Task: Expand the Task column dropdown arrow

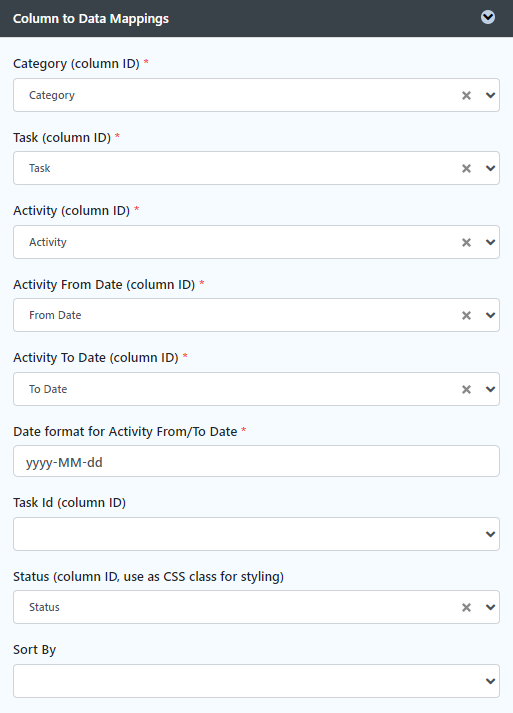Action: pyautogui.click(x=490, y=169)
